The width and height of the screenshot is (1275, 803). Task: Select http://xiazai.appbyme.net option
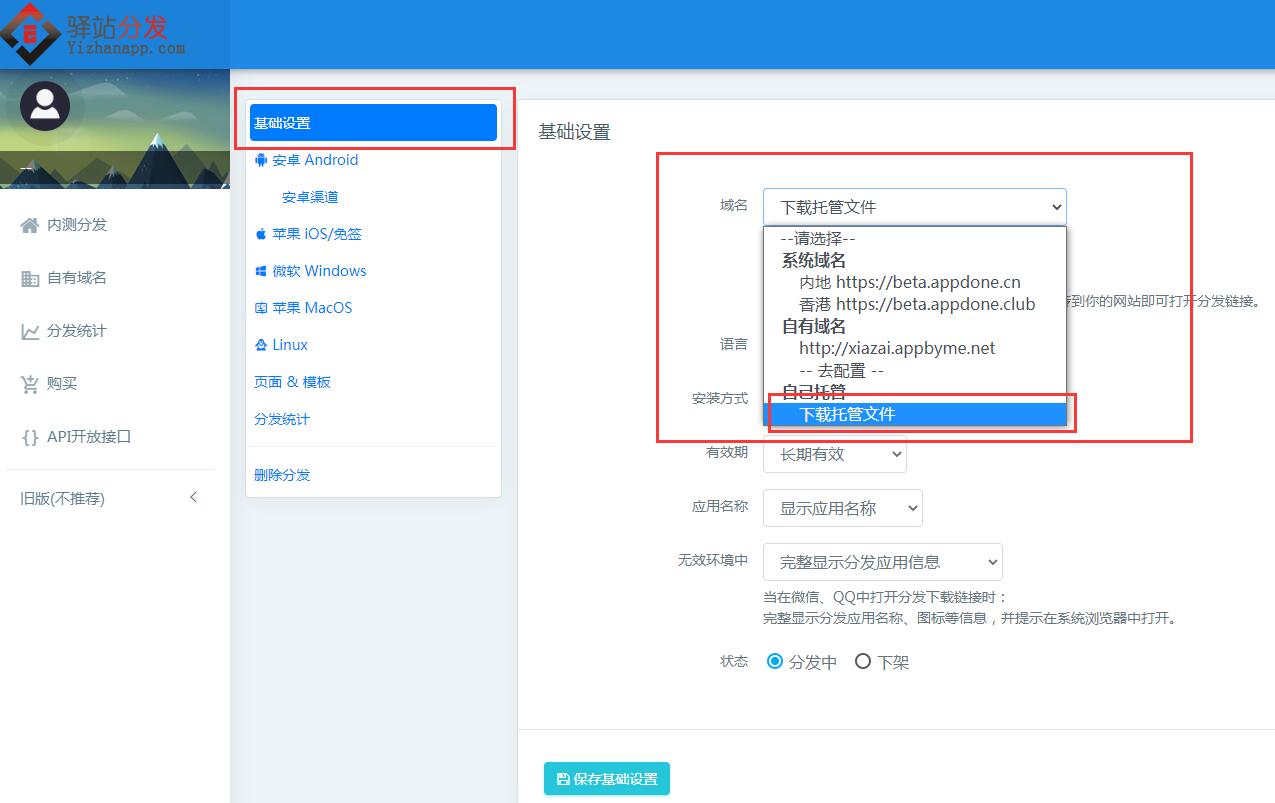pyautogui.click(x=915, y=348)
